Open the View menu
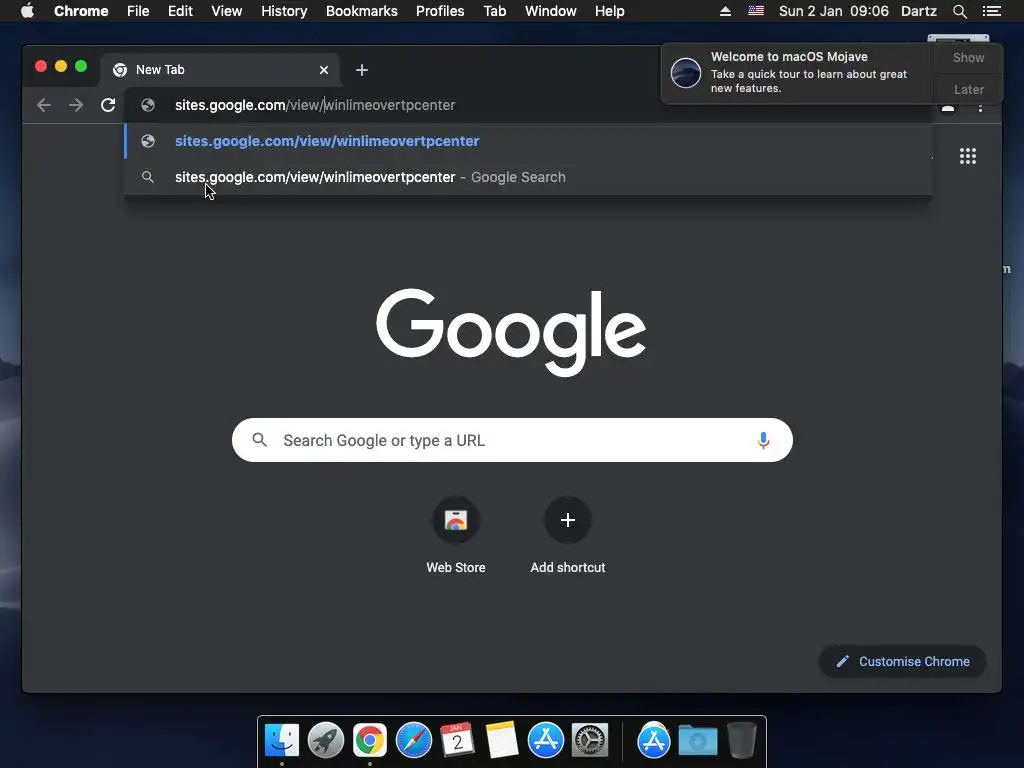 227,11
